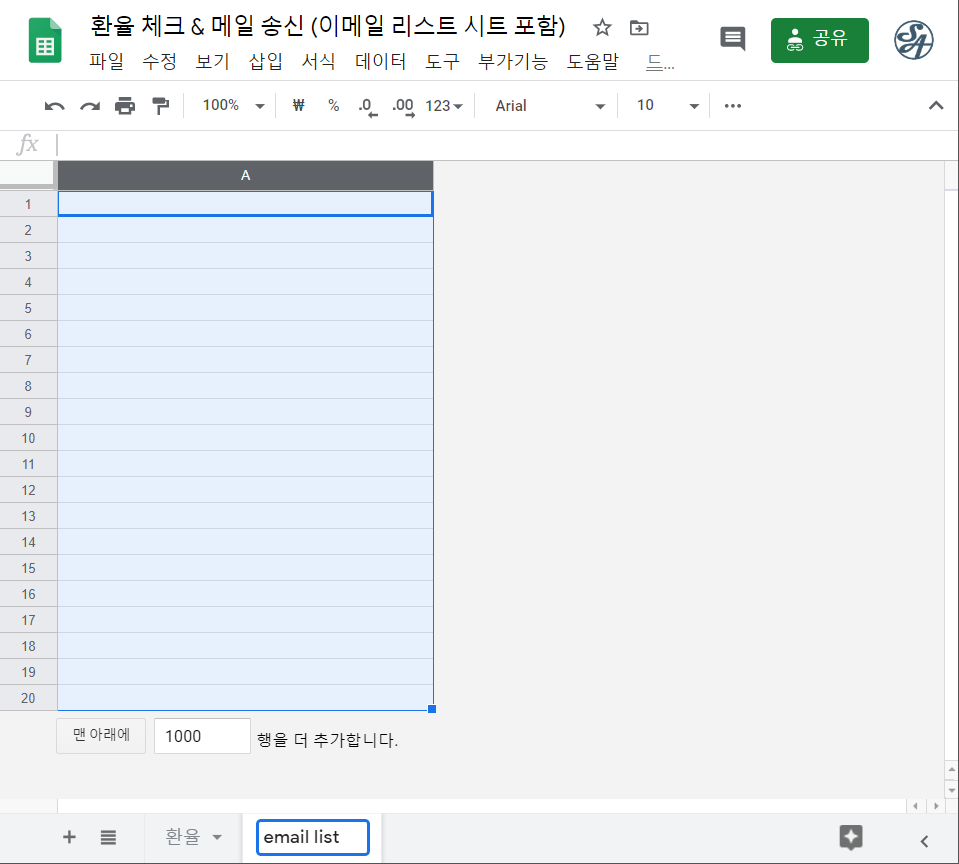959x864 pixels.
Task: Toggle formula bar focus by clicking fx
Action: [x=29, y=144]
